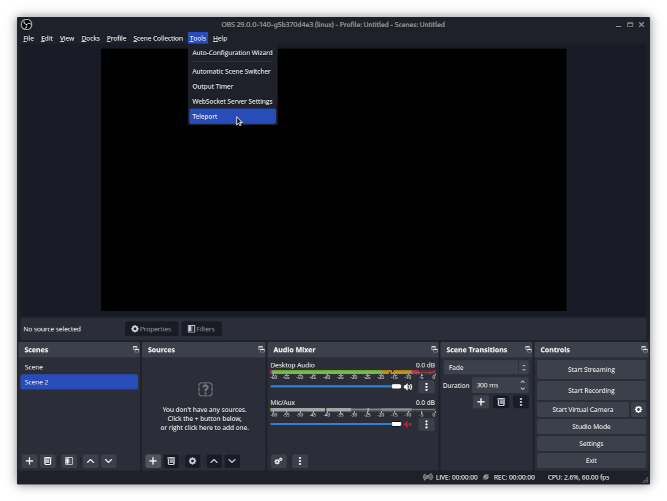The width and height of the screenshot is (667, 501).
Task: Open Desktop Audio three-dot options
Action: coord(426,387)
